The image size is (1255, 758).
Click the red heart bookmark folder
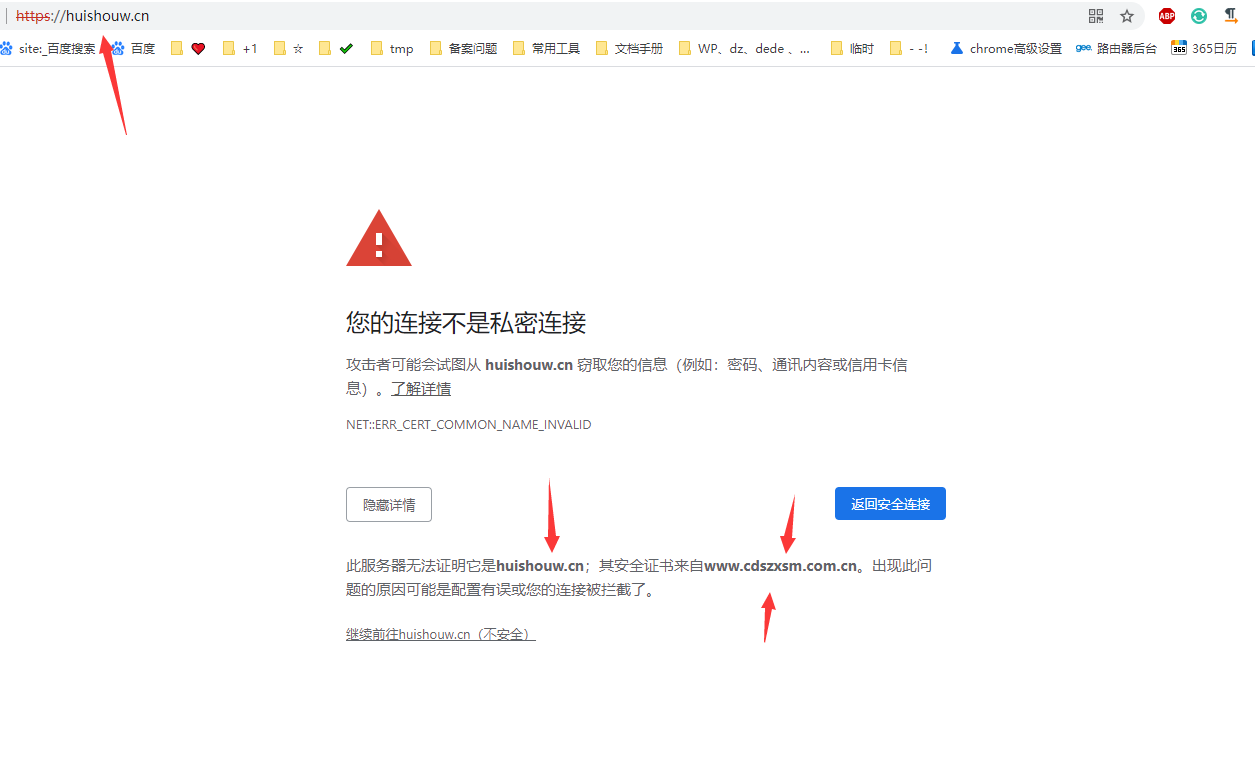point(199,47)
